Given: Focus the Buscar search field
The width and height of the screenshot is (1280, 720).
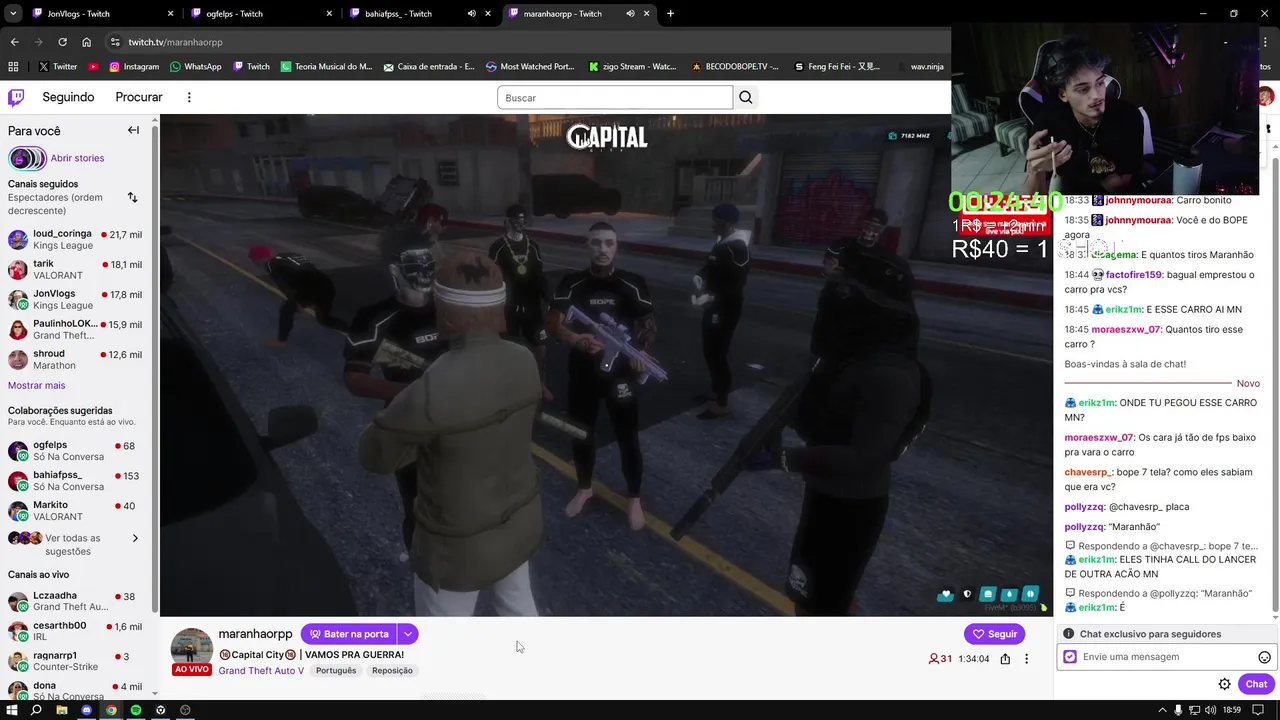Looking at the screenshot, I should coord(615,97).
